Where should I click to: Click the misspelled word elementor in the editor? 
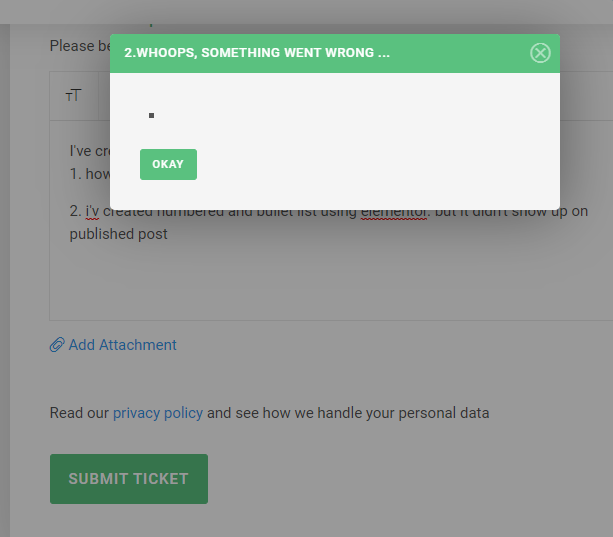pos(394,212)
